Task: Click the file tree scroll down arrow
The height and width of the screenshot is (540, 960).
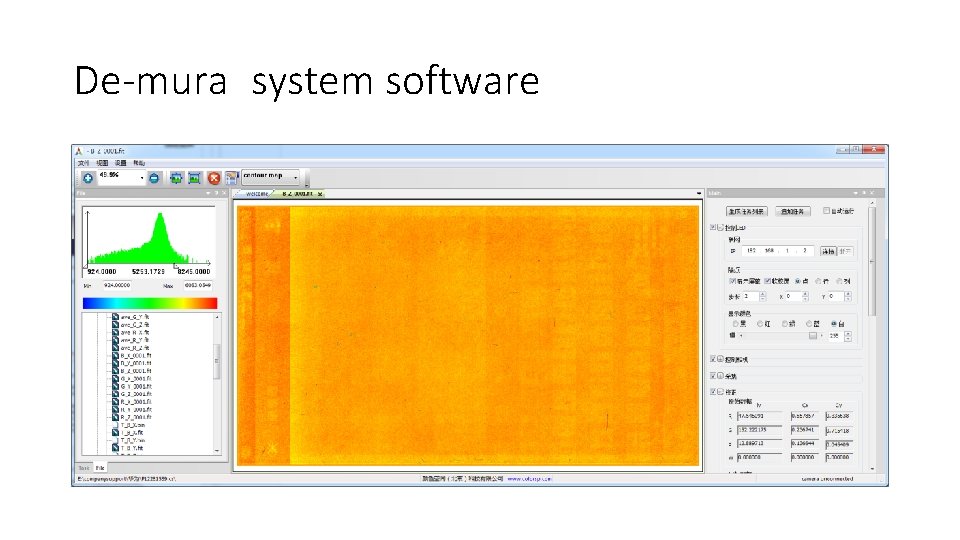Action: [x=217, y=451]
